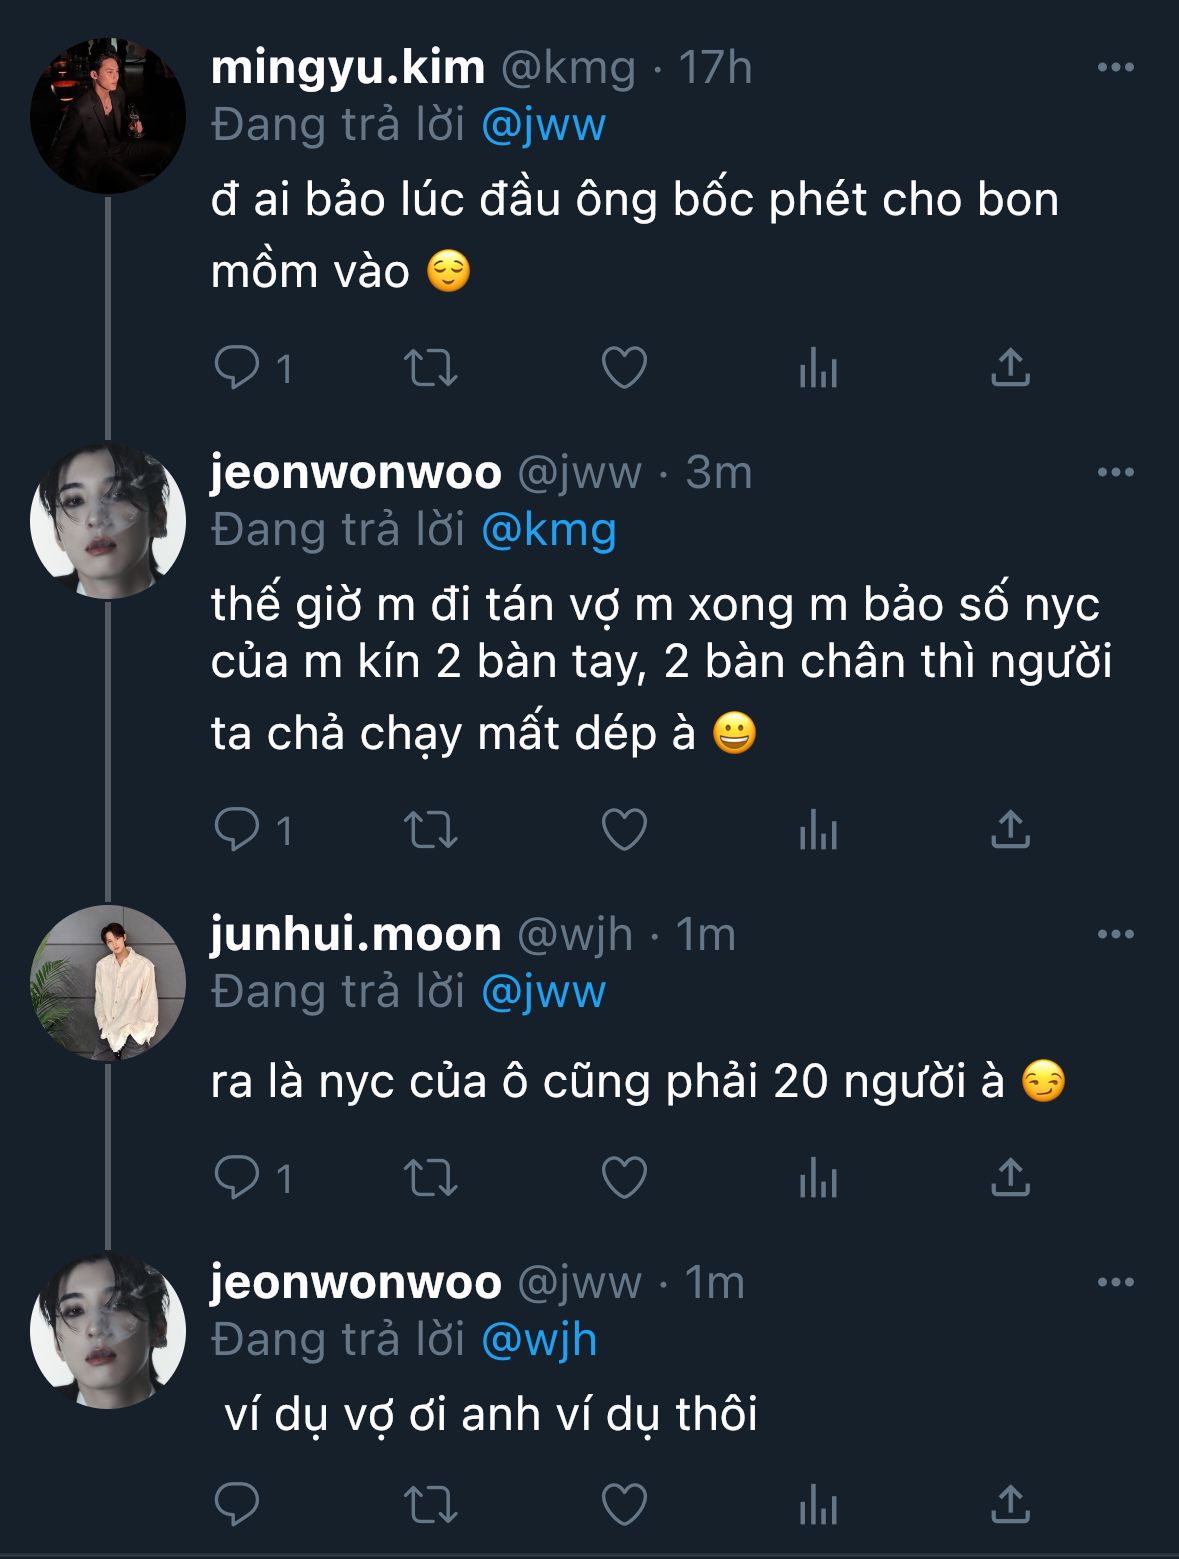The height and width of the screenshot is (1559, 1179).
Task: Open the @wjh mention link
Action: tap(539, 1340)
